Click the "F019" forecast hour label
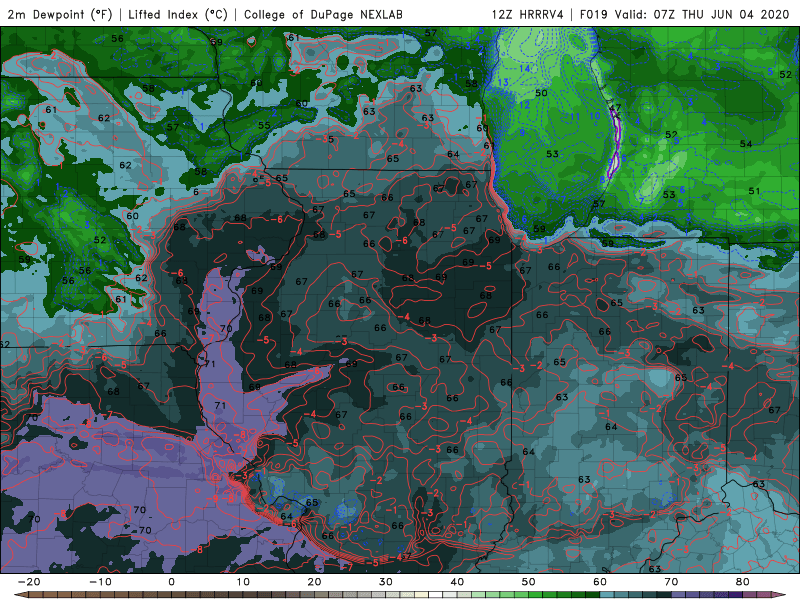 [593, 14]
